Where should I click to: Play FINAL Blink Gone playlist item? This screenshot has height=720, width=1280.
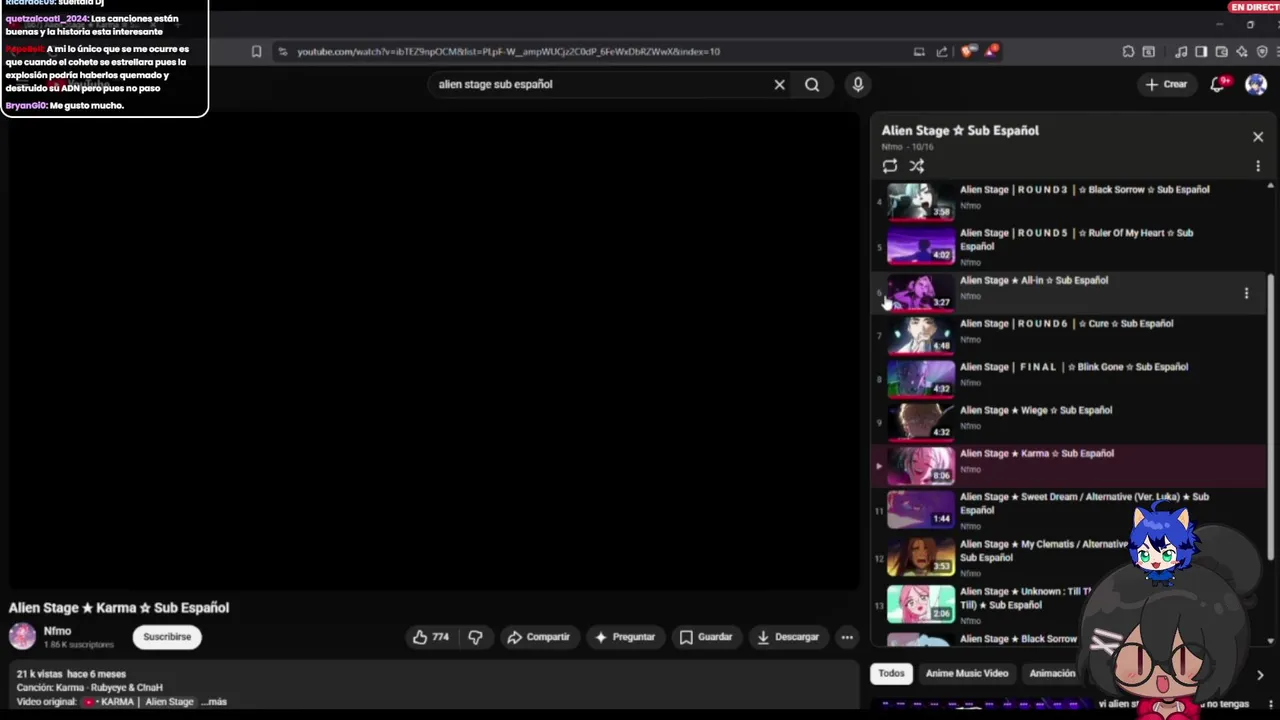1070,378
